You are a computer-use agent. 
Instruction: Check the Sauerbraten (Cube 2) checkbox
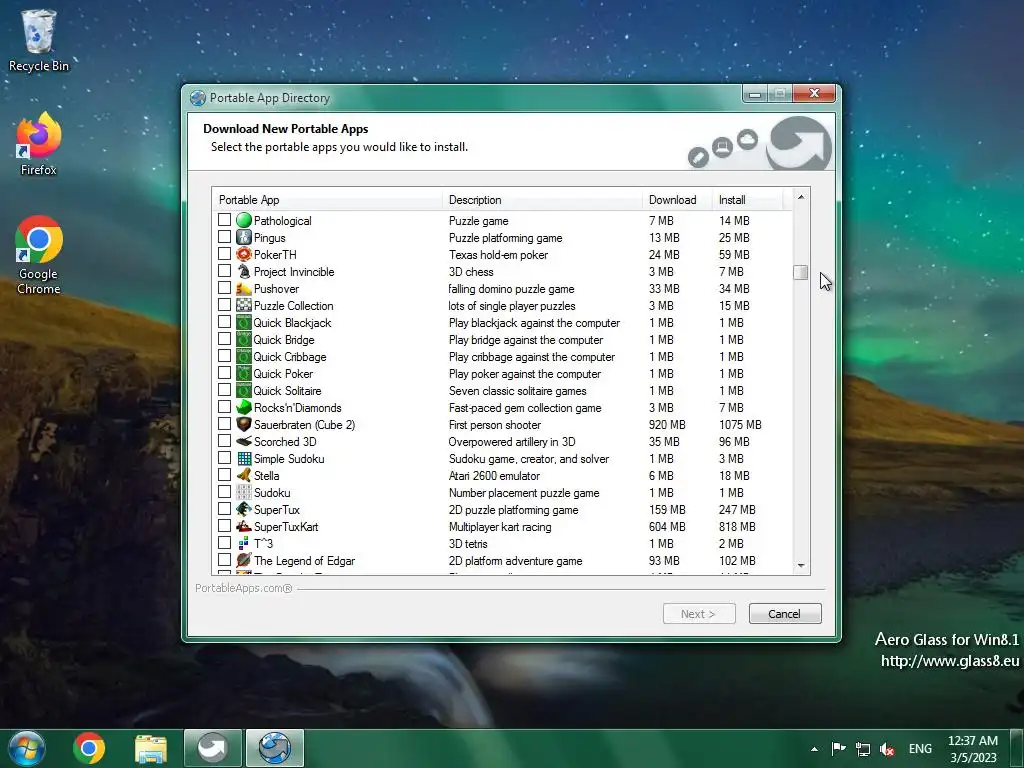(x=224, y=424)
